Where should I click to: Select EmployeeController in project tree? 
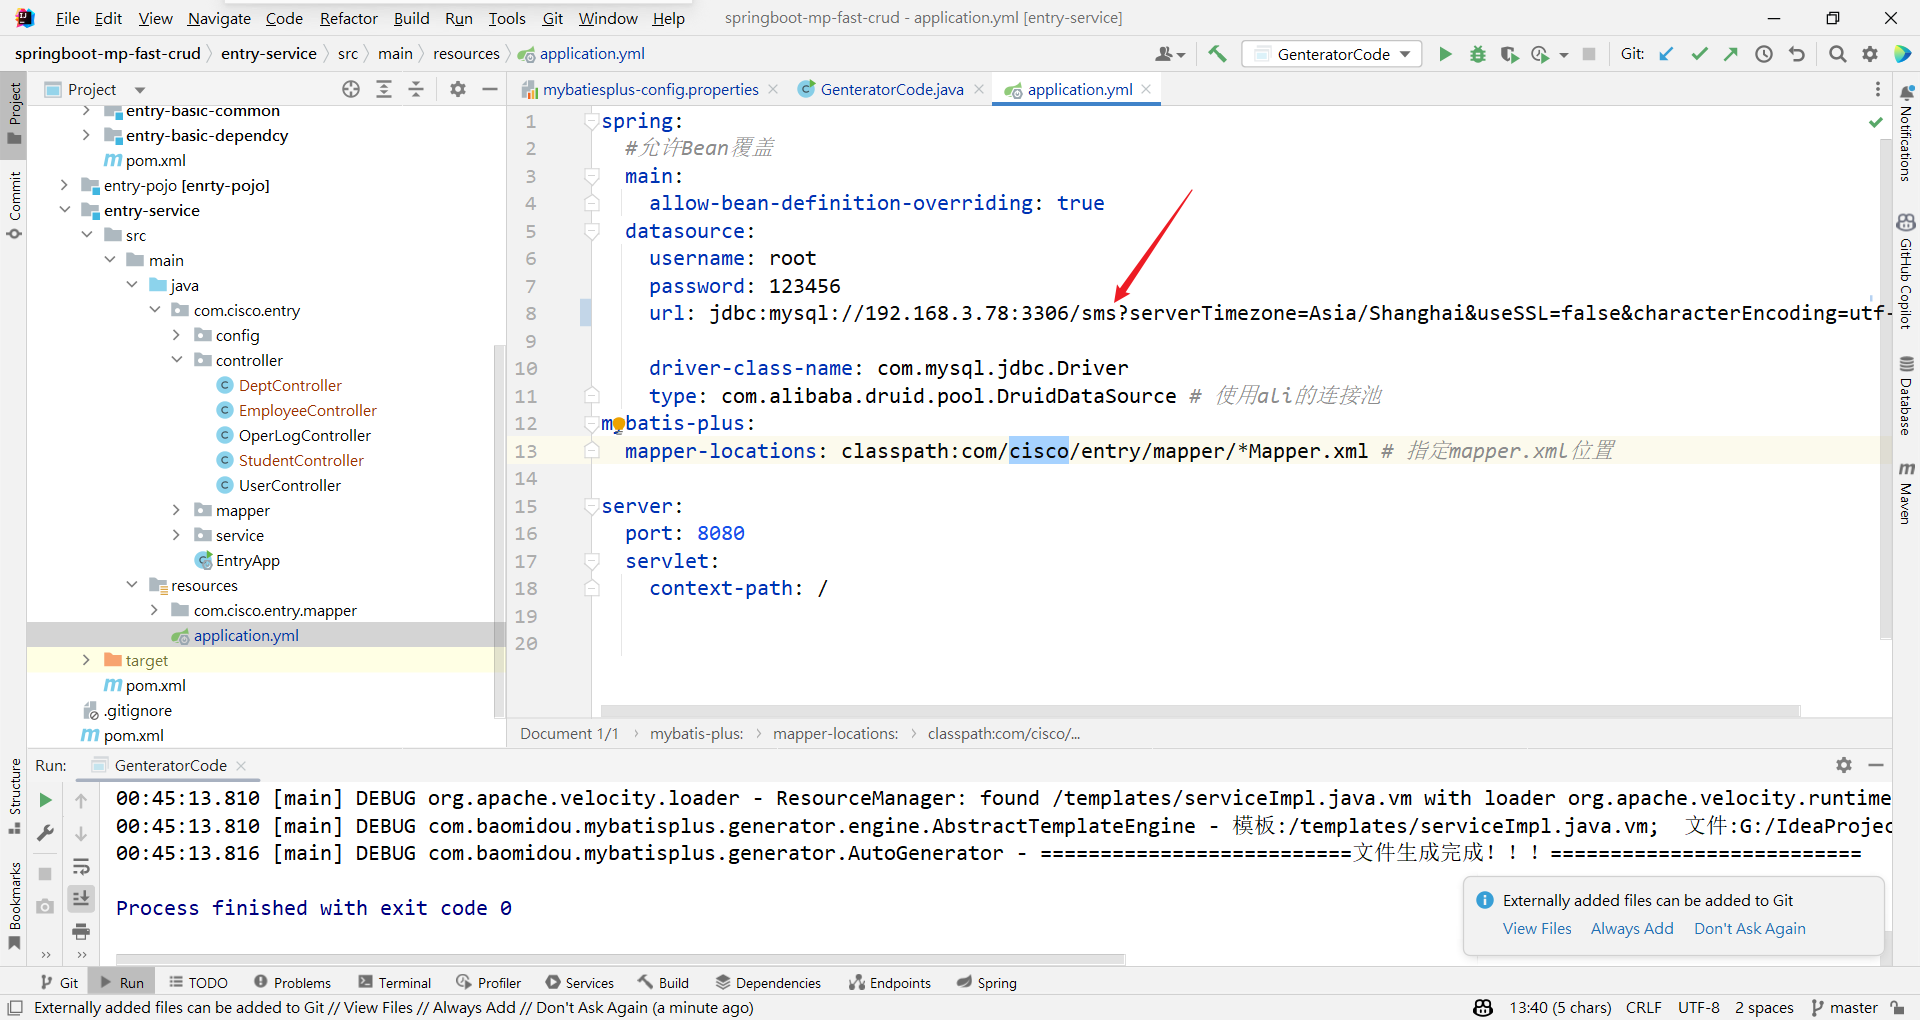[307, 410]
